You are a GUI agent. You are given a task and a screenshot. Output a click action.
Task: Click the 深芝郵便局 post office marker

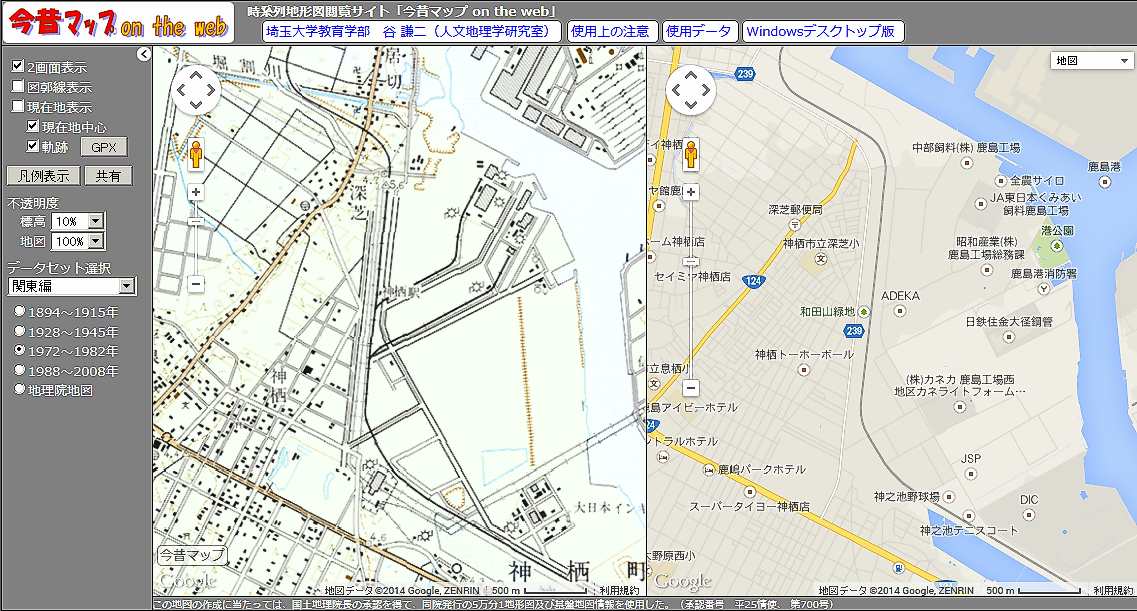(x=795, y=224)
